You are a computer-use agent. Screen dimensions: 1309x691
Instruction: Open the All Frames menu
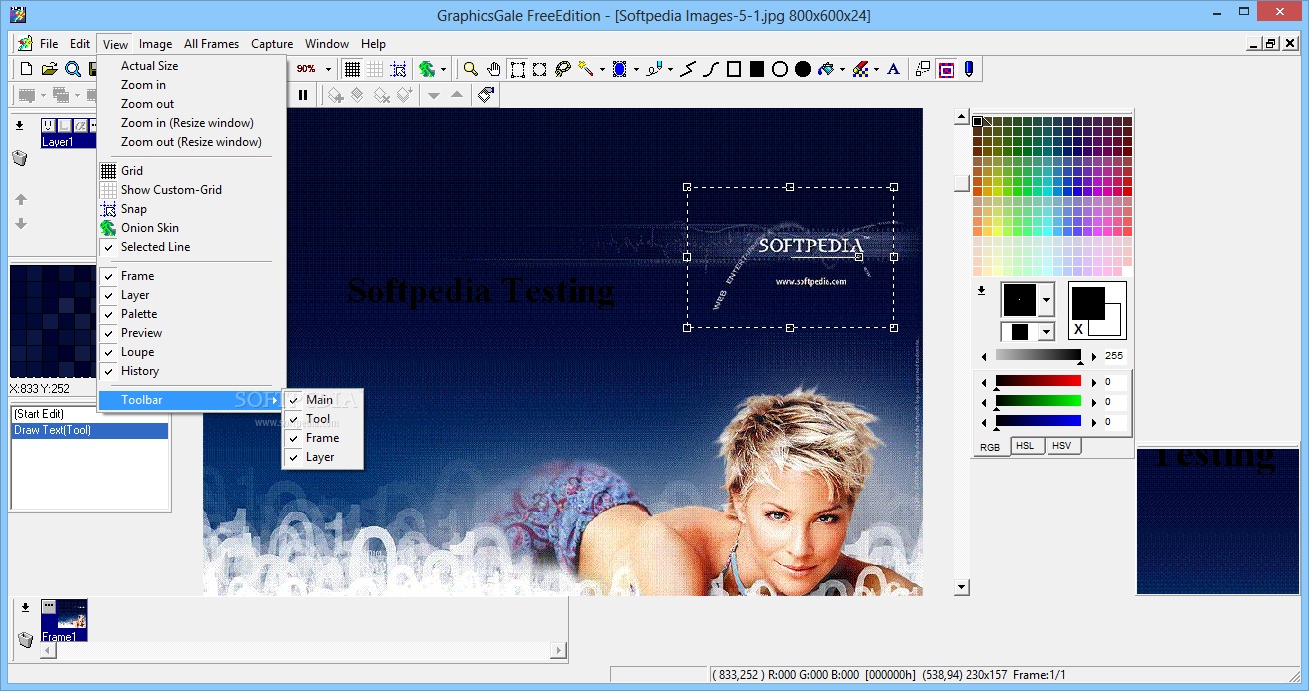[211, 44]
